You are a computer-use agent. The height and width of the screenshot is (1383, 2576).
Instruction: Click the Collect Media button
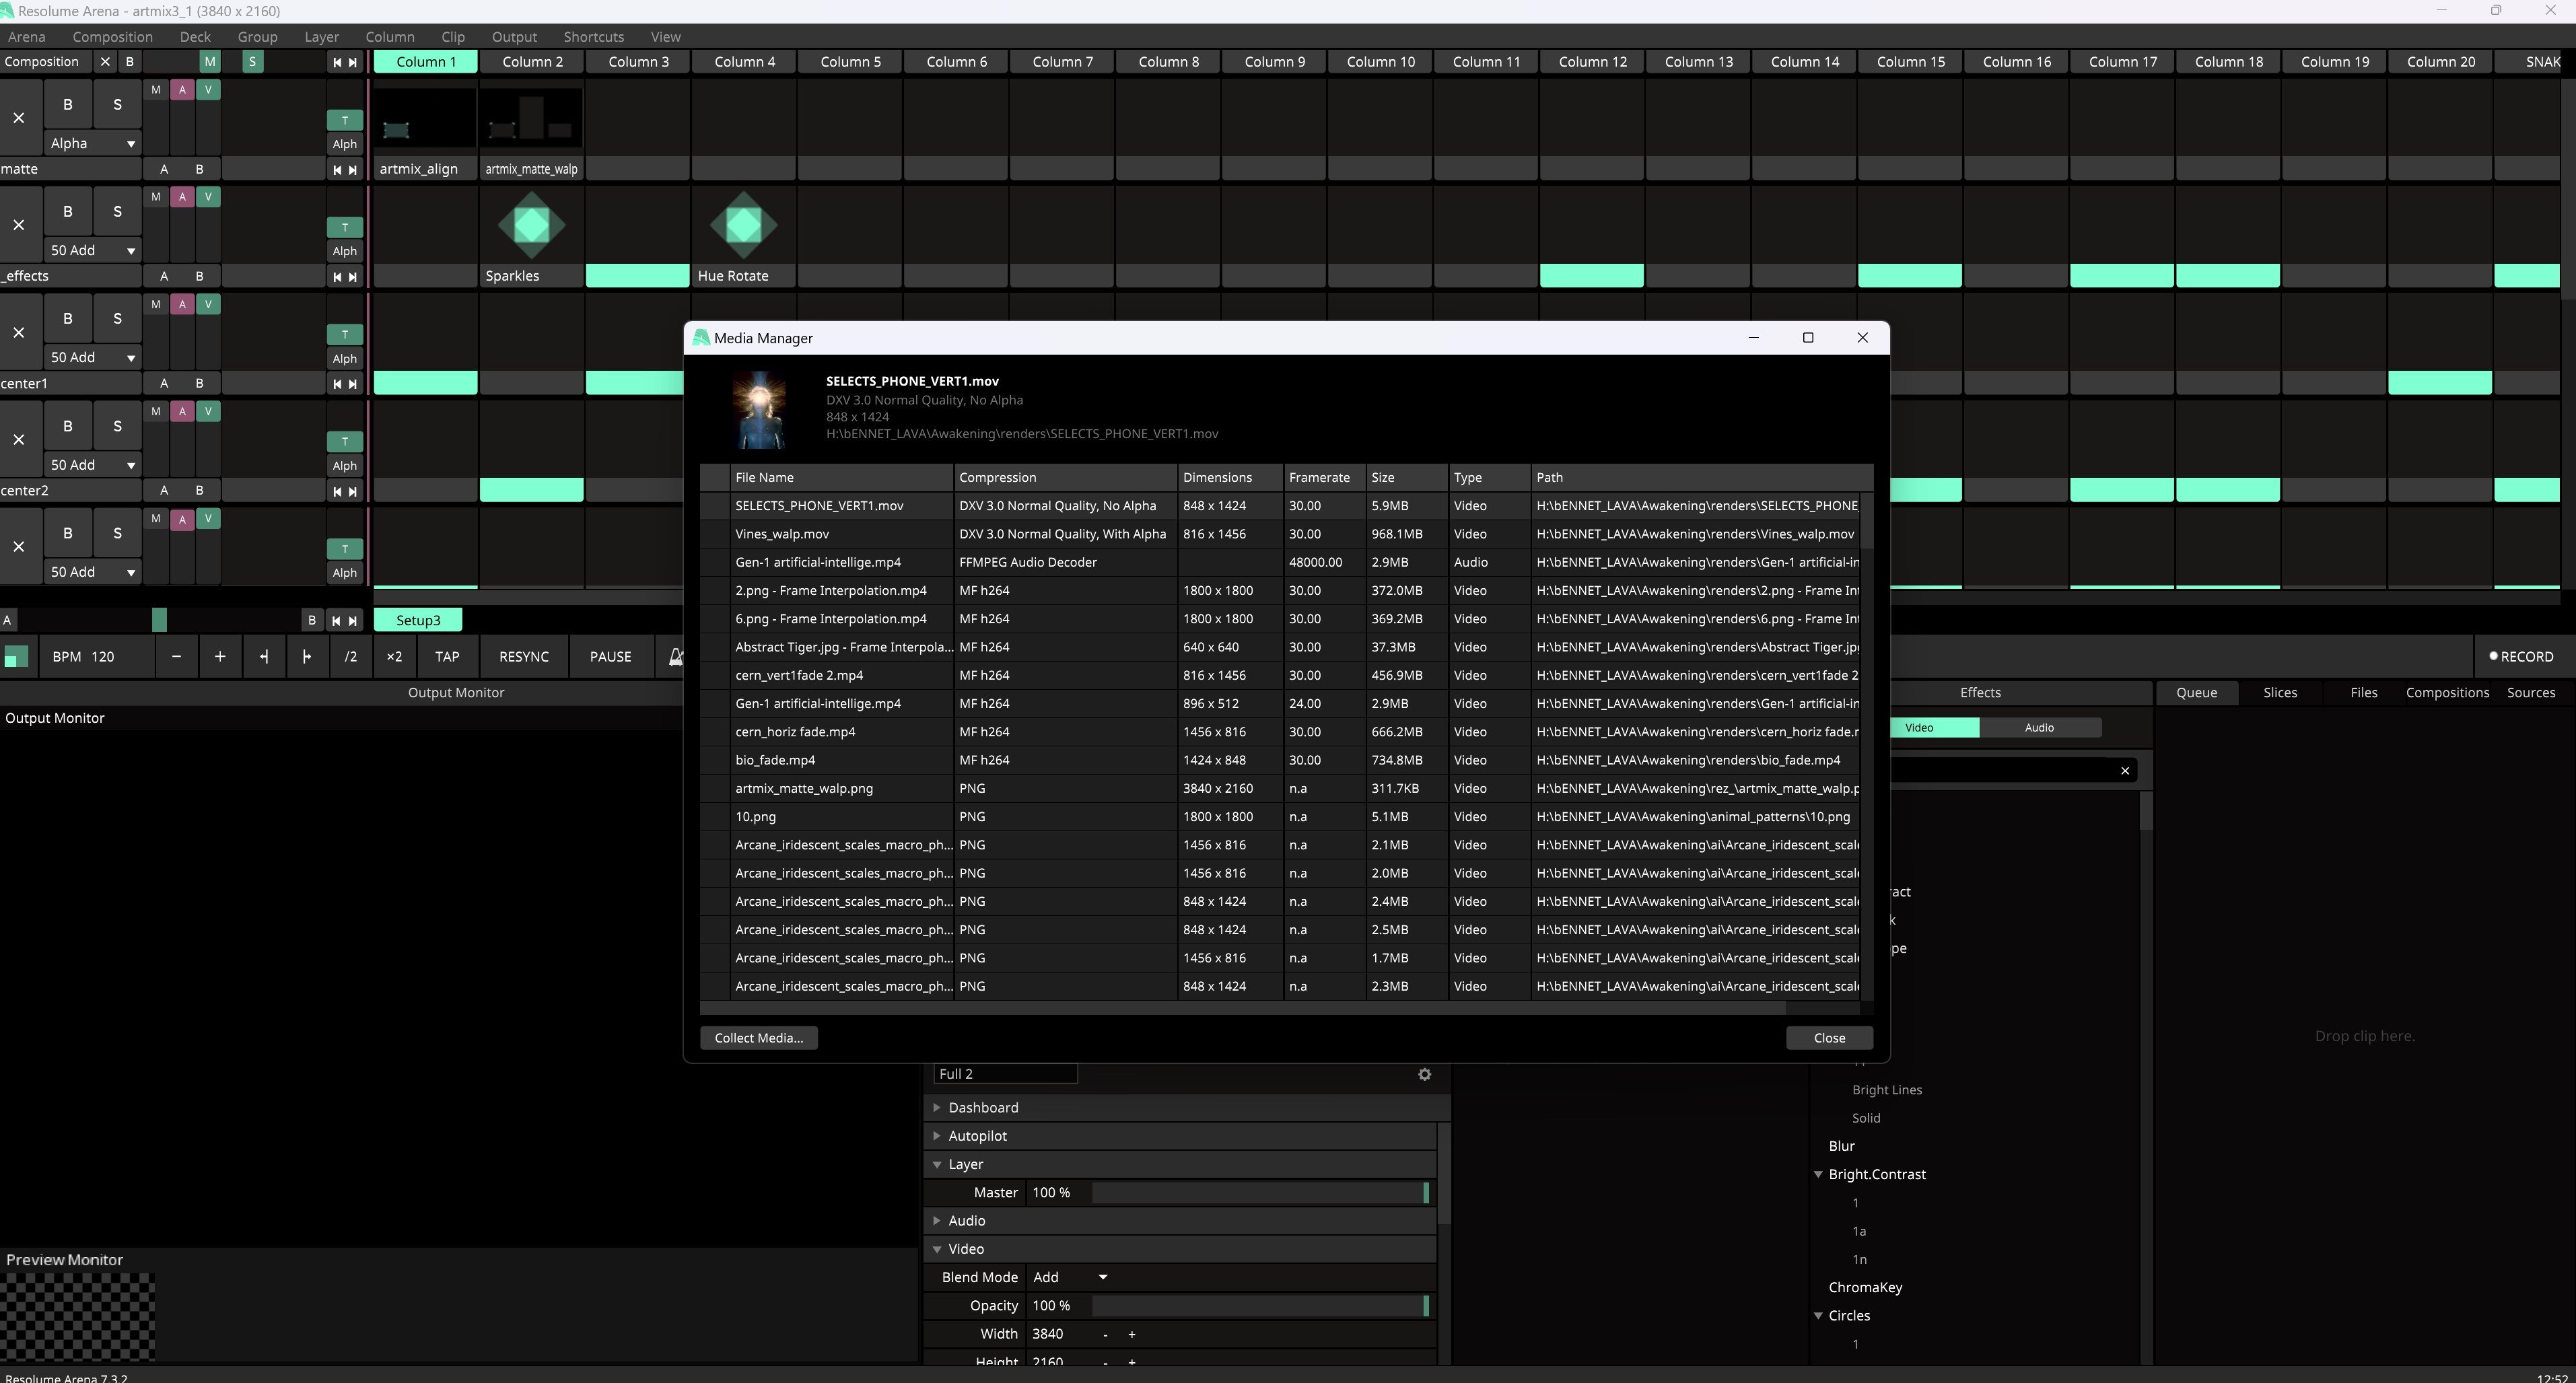click(758, 1038)
